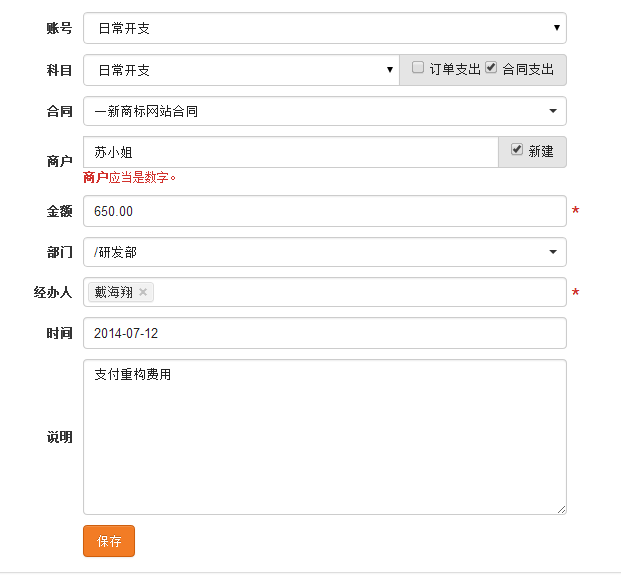
Task: Toggle the 新建 merchant checkbox
Action: 516,150
